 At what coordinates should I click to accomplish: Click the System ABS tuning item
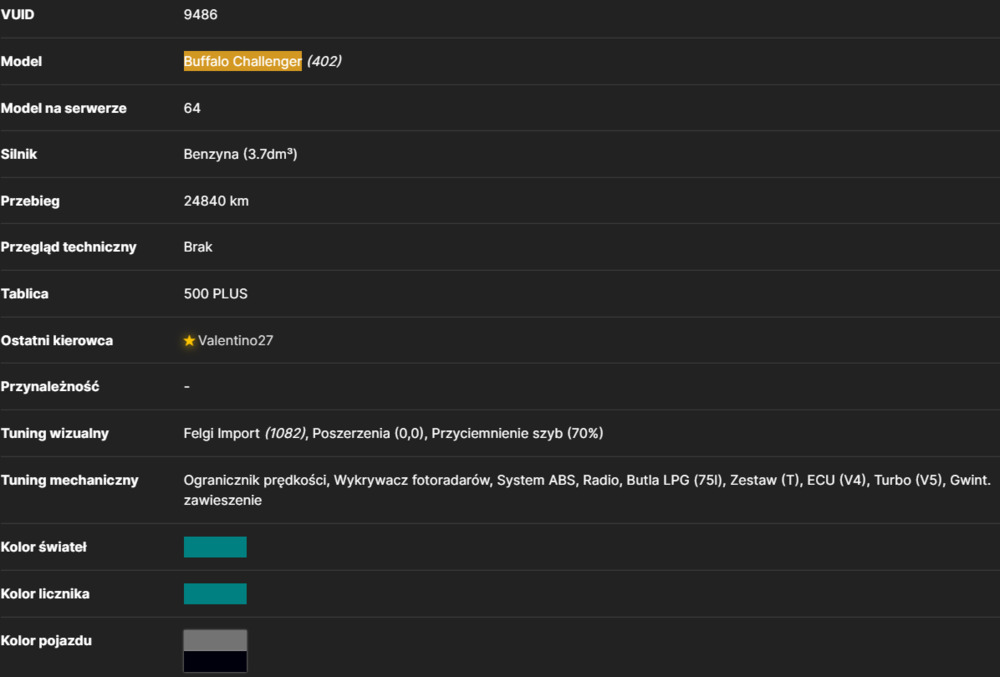click(536, 481)
